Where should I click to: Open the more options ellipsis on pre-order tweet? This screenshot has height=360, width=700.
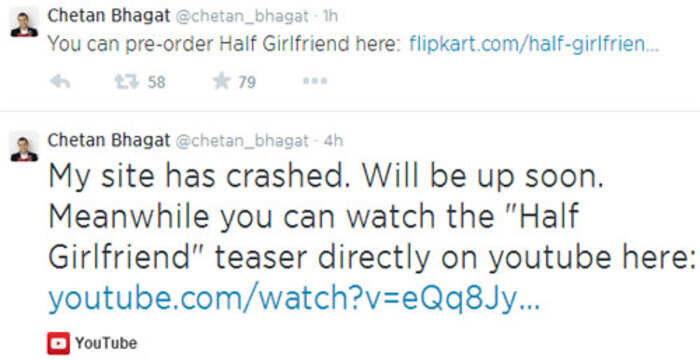(x=315, y=81)
